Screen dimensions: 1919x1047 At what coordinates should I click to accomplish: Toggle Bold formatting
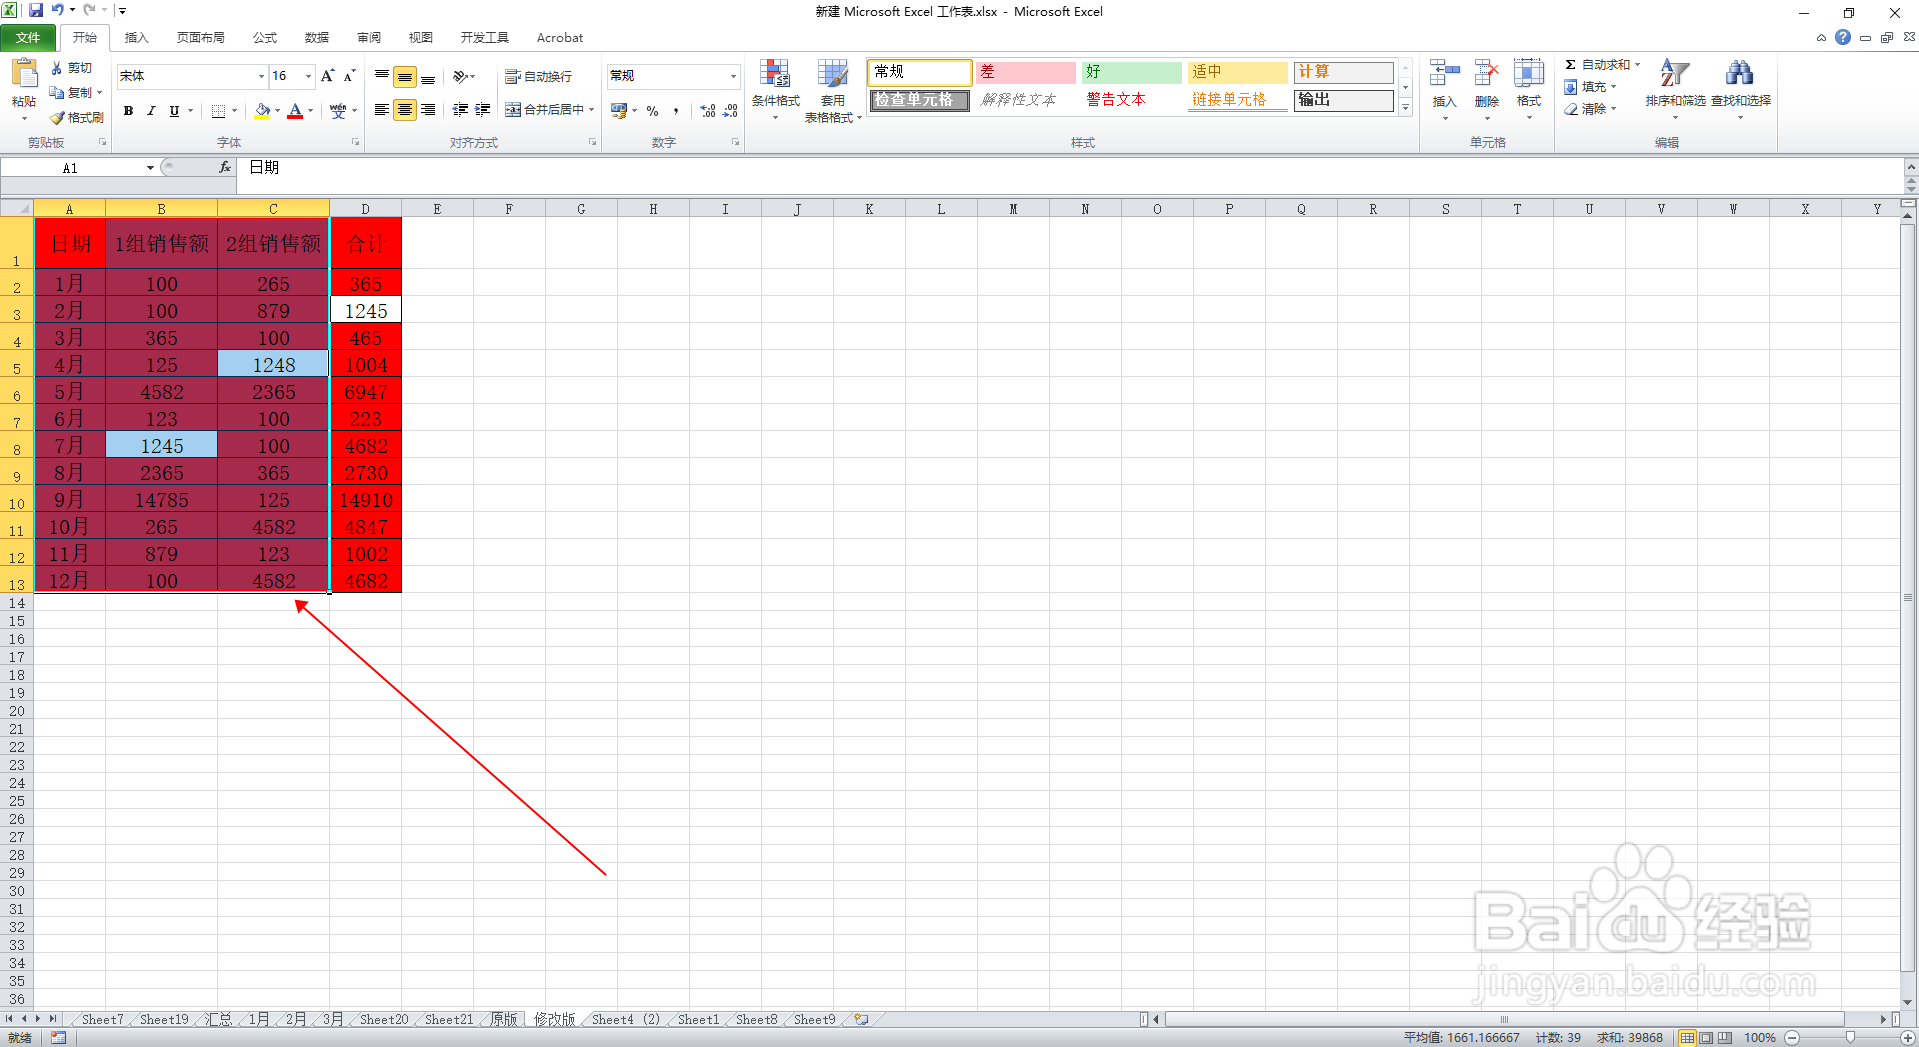[x=128, y=111]
